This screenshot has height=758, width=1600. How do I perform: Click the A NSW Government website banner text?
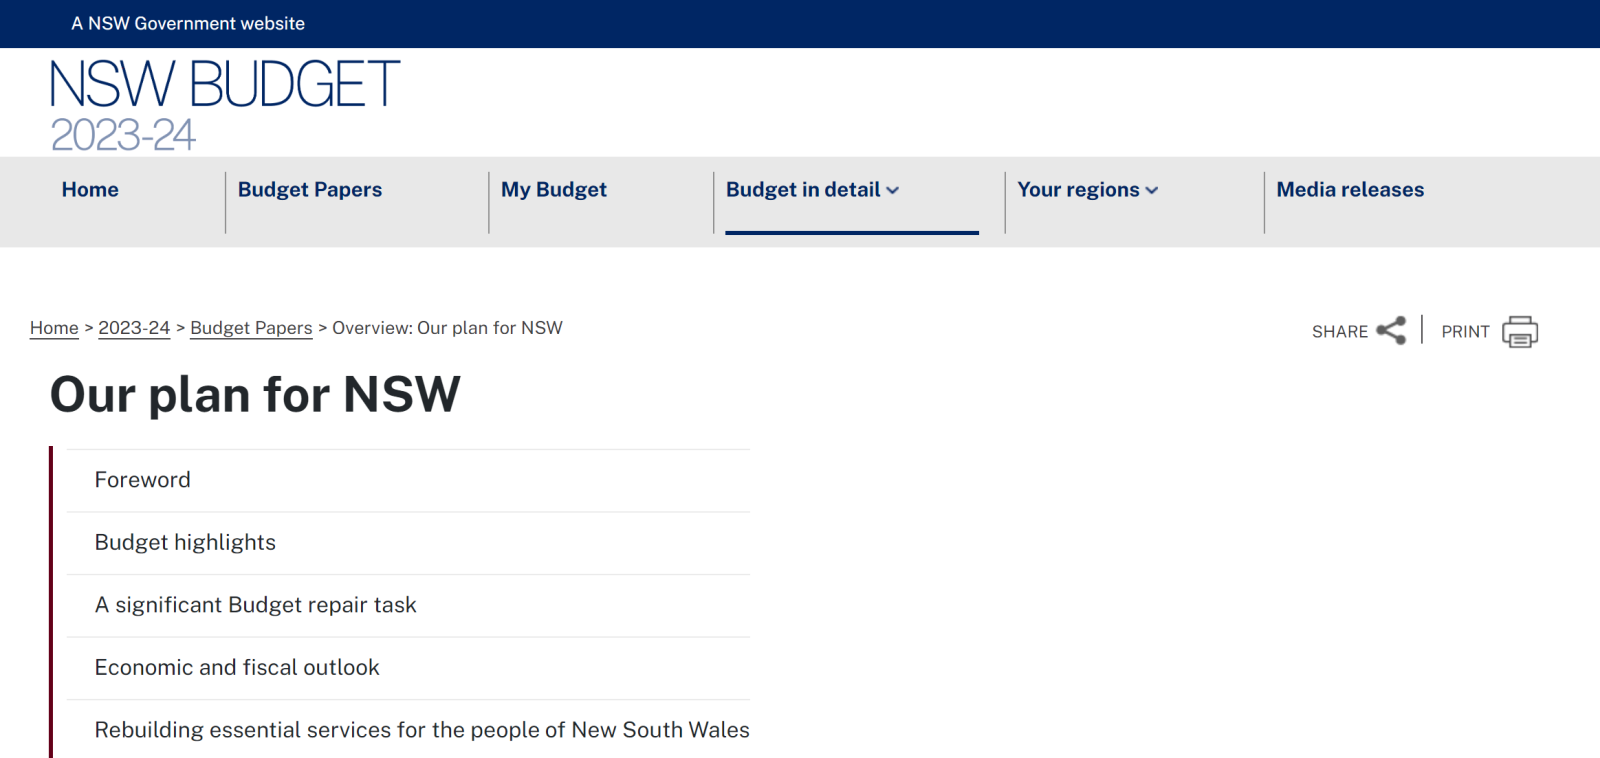pos(188,23)
